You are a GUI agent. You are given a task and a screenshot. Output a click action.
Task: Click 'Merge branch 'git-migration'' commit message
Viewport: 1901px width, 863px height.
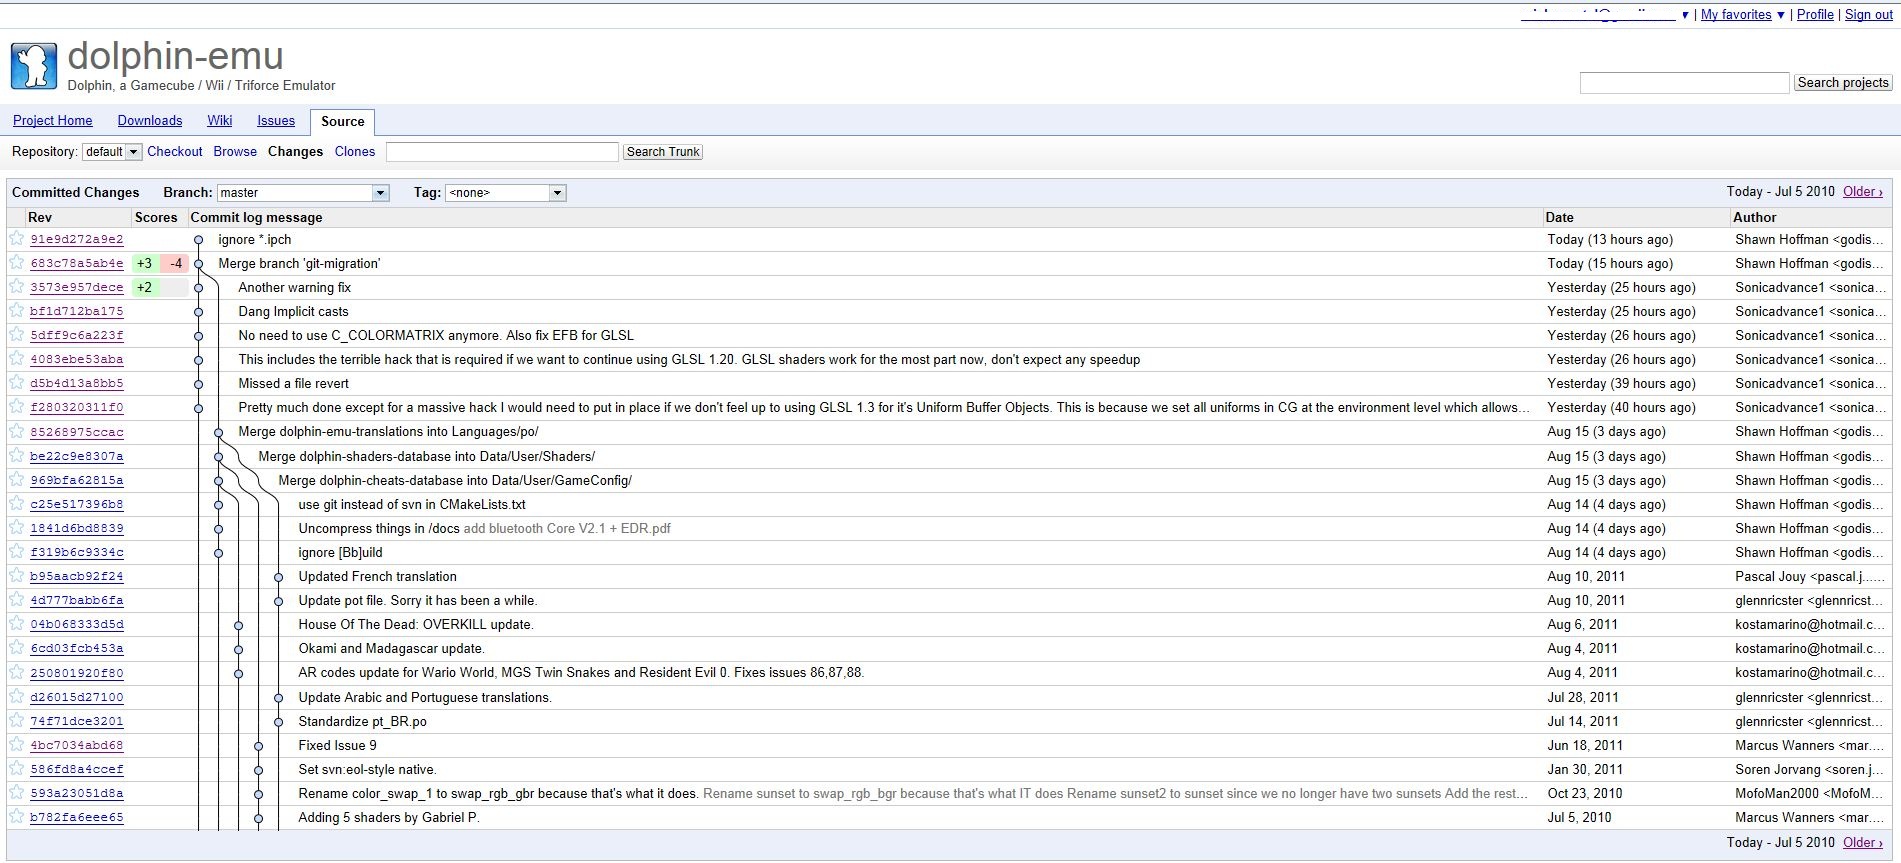pos(299,263)
